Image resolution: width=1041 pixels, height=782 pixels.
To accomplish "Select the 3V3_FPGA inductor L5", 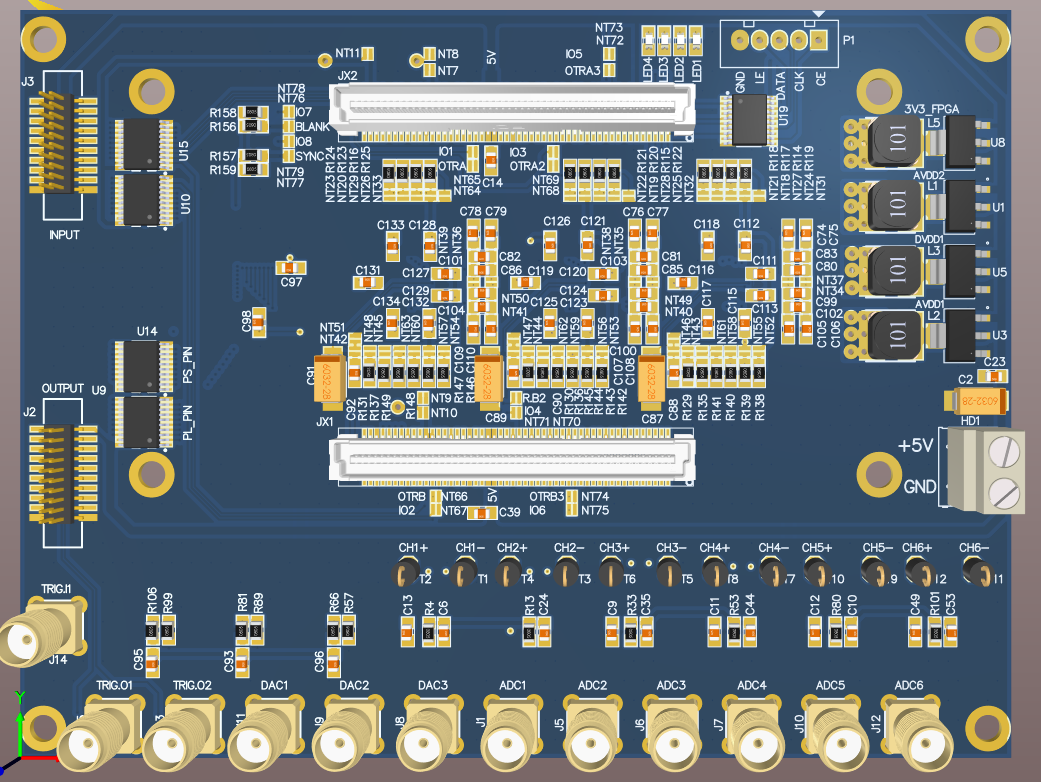I will 895,138.
